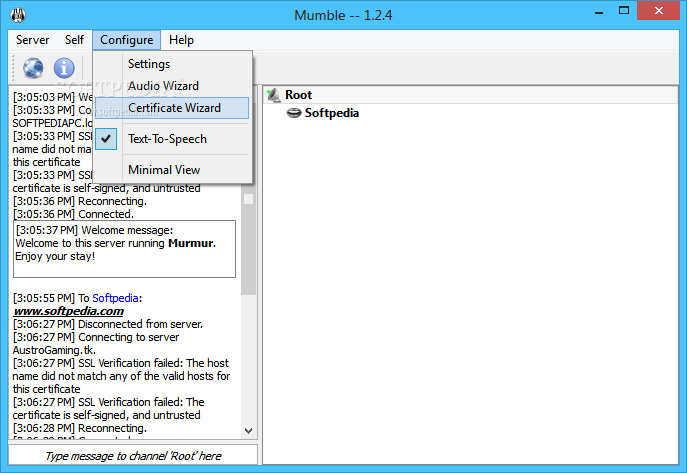Screen dimensions: 687x473
Task: Close the Configure menu
Action: point(127,40)
